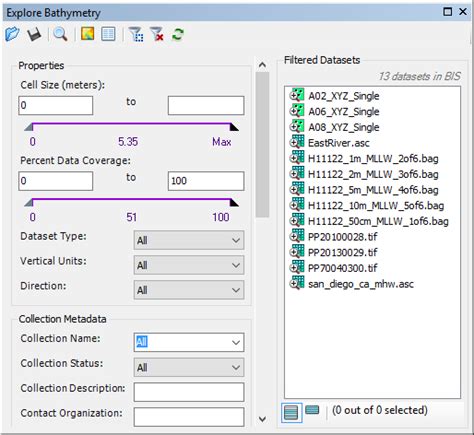The width and height of the screenshot is (474, 435).
Task: Click the Cell Size slider right handle
Action: click(234, 127)
